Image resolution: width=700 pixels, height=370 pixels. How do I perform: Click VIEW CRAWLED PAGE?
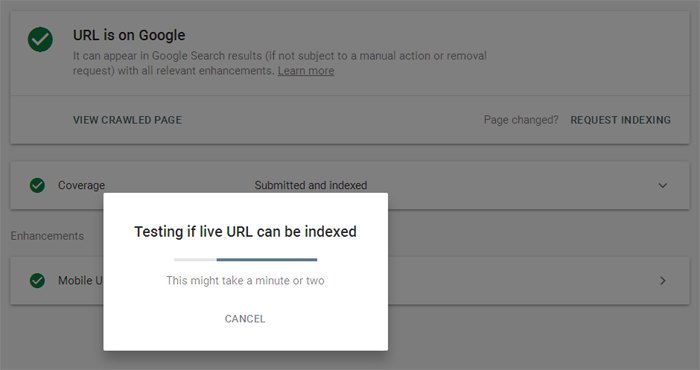click(127, 120)
